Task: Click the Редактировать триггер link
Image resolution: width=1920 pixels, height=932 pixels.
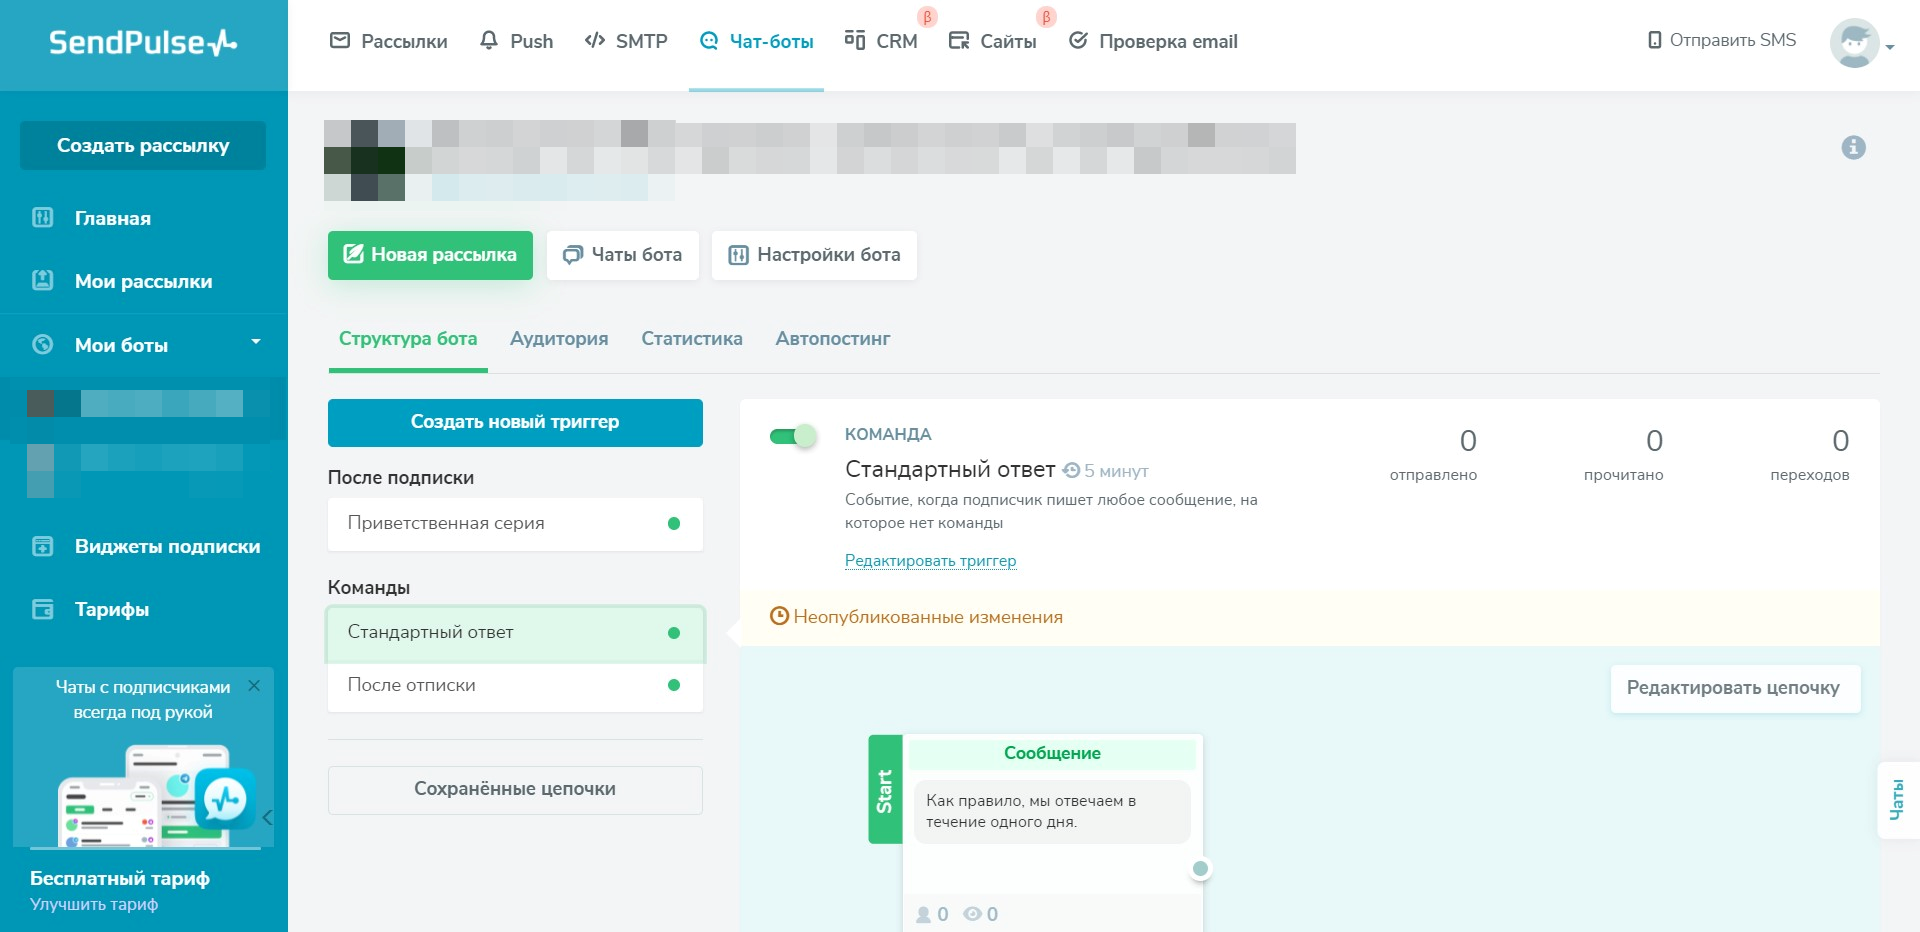Action: point(929,560)
